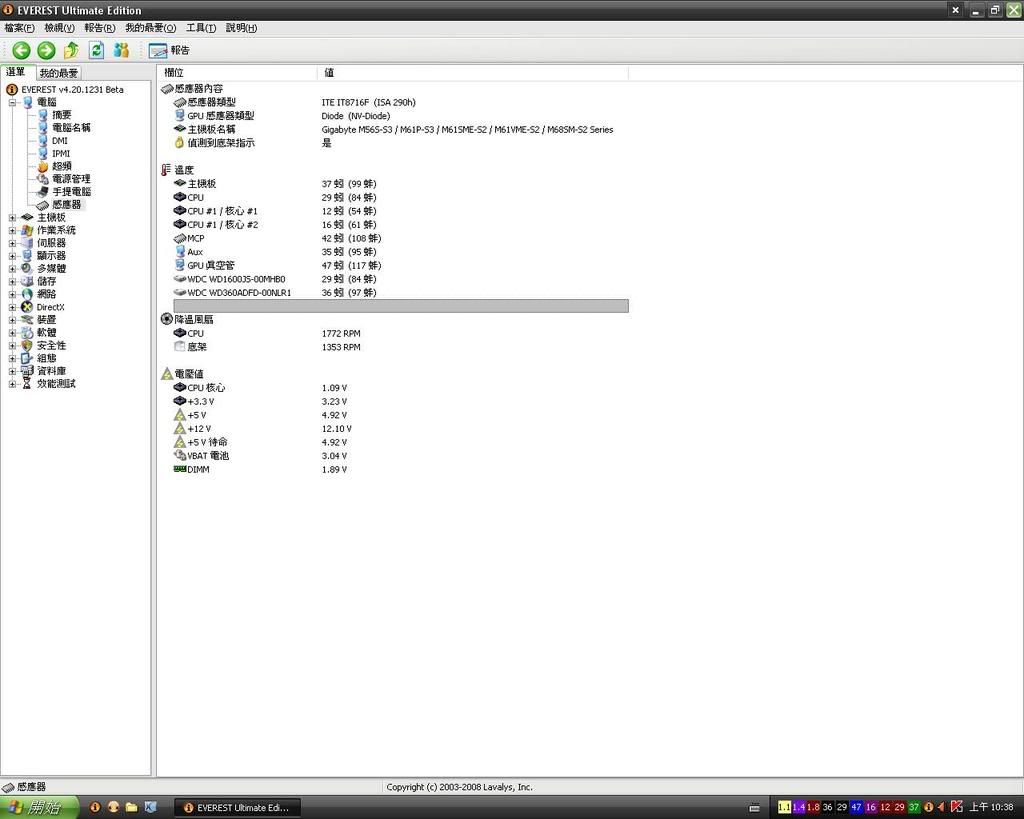1024x819 pixels.
Task: Expand the 作業系統 tree branch
Action: point(12,231)
